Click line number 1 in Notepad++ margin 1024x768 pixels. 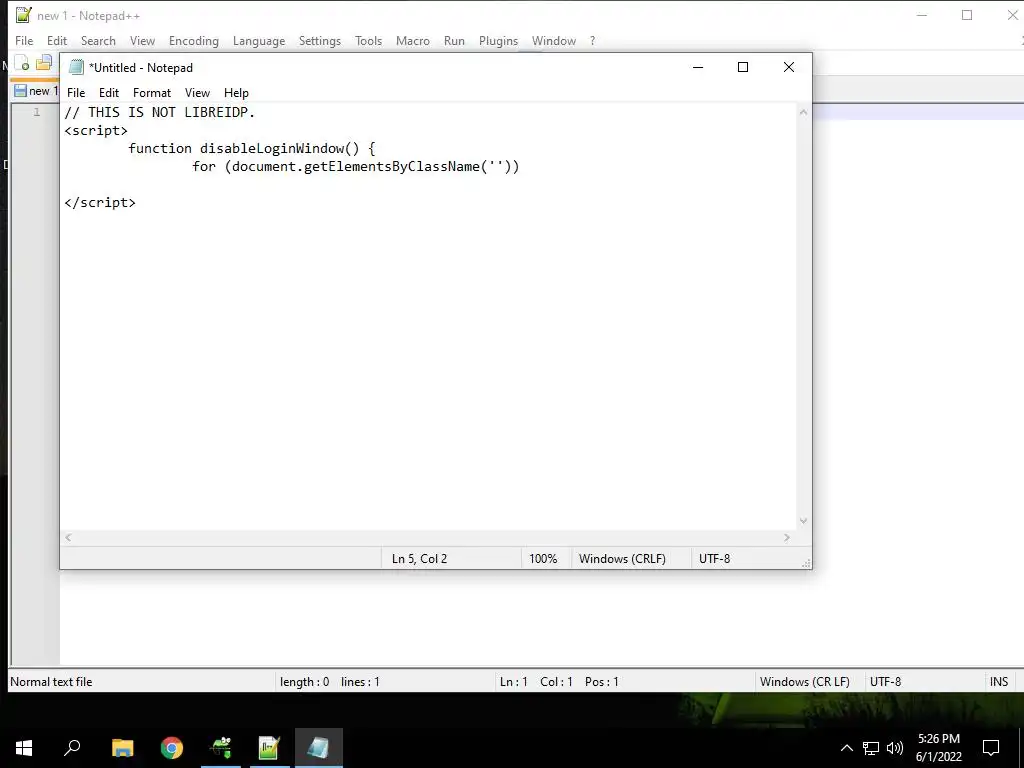(x=37, y=112)
